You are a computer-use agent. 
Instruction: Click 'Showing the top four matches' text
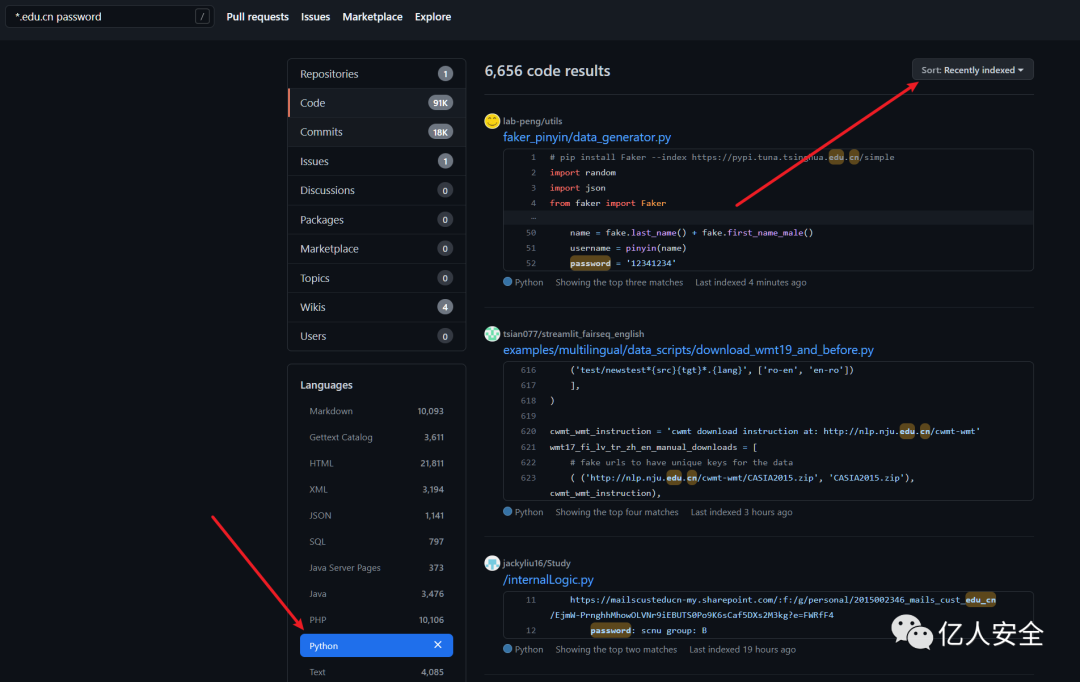point(616,512)
